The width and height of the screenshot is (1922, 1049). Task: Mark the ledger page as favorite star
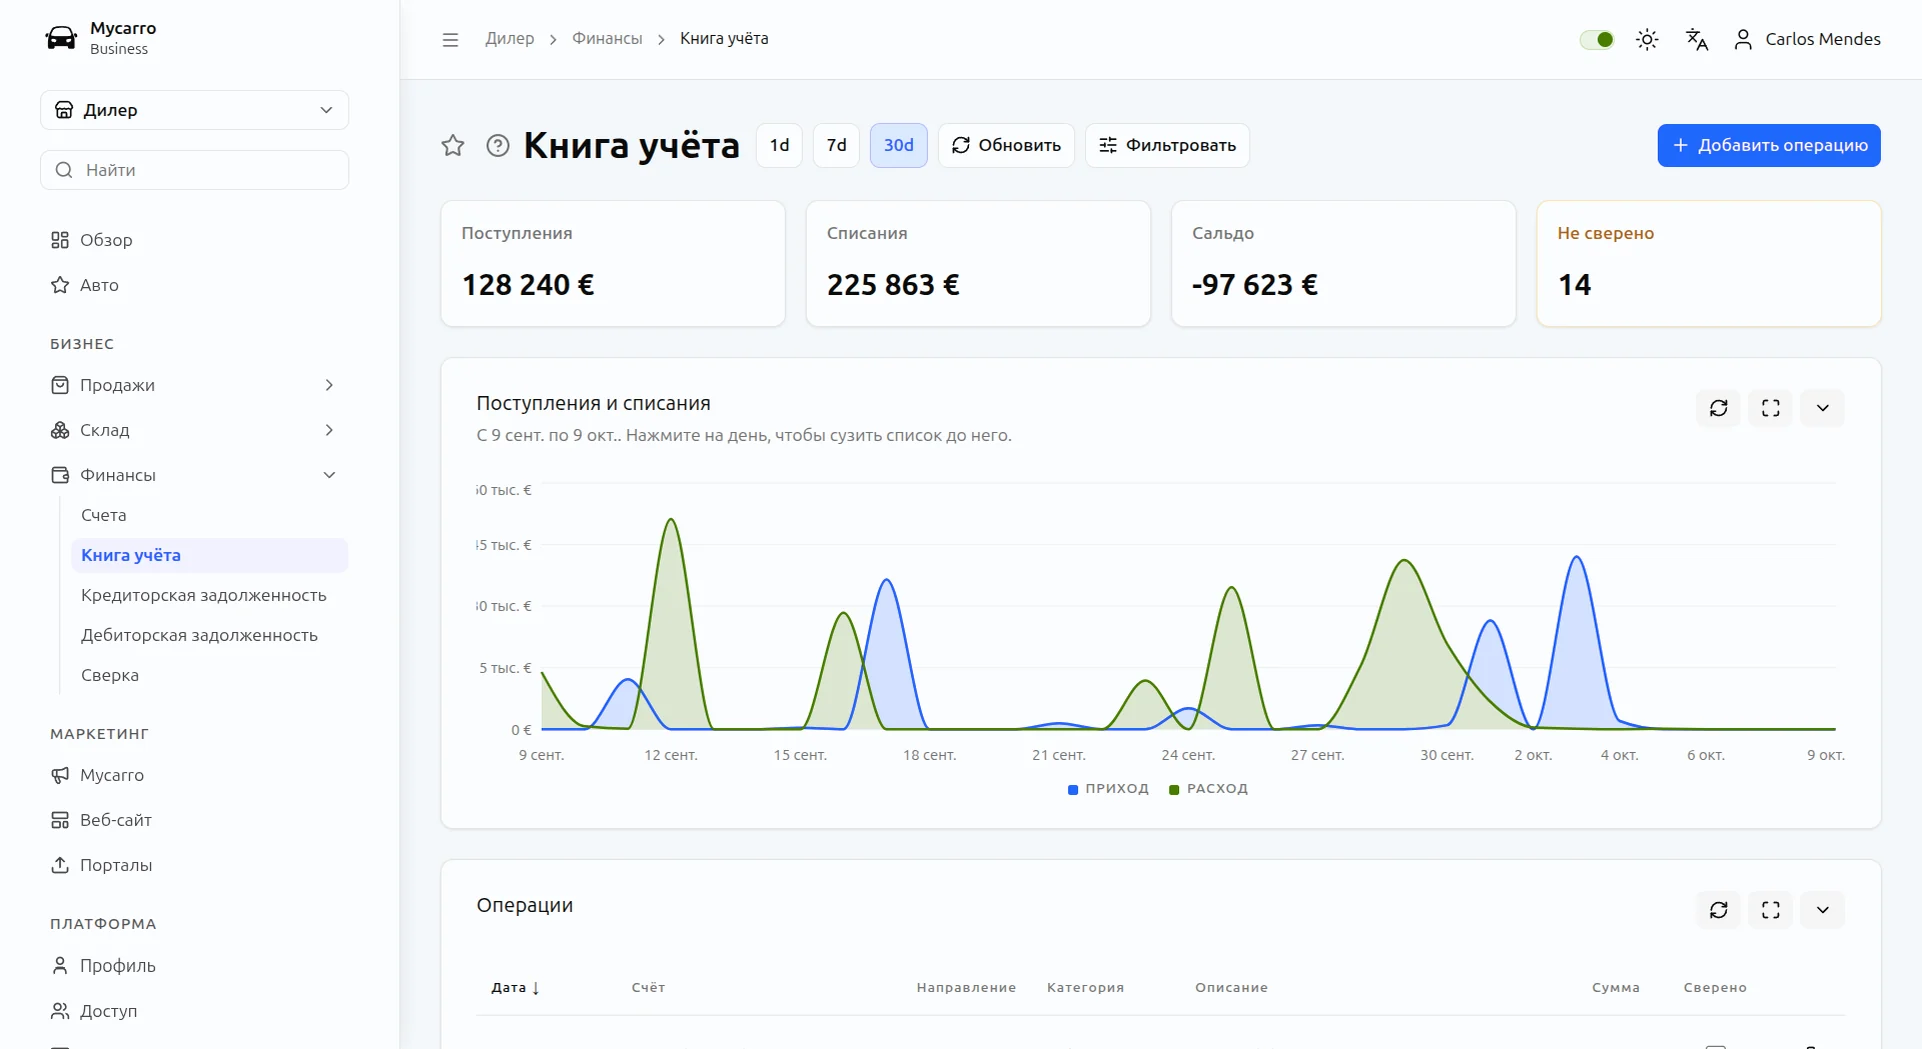coord(453,146)
